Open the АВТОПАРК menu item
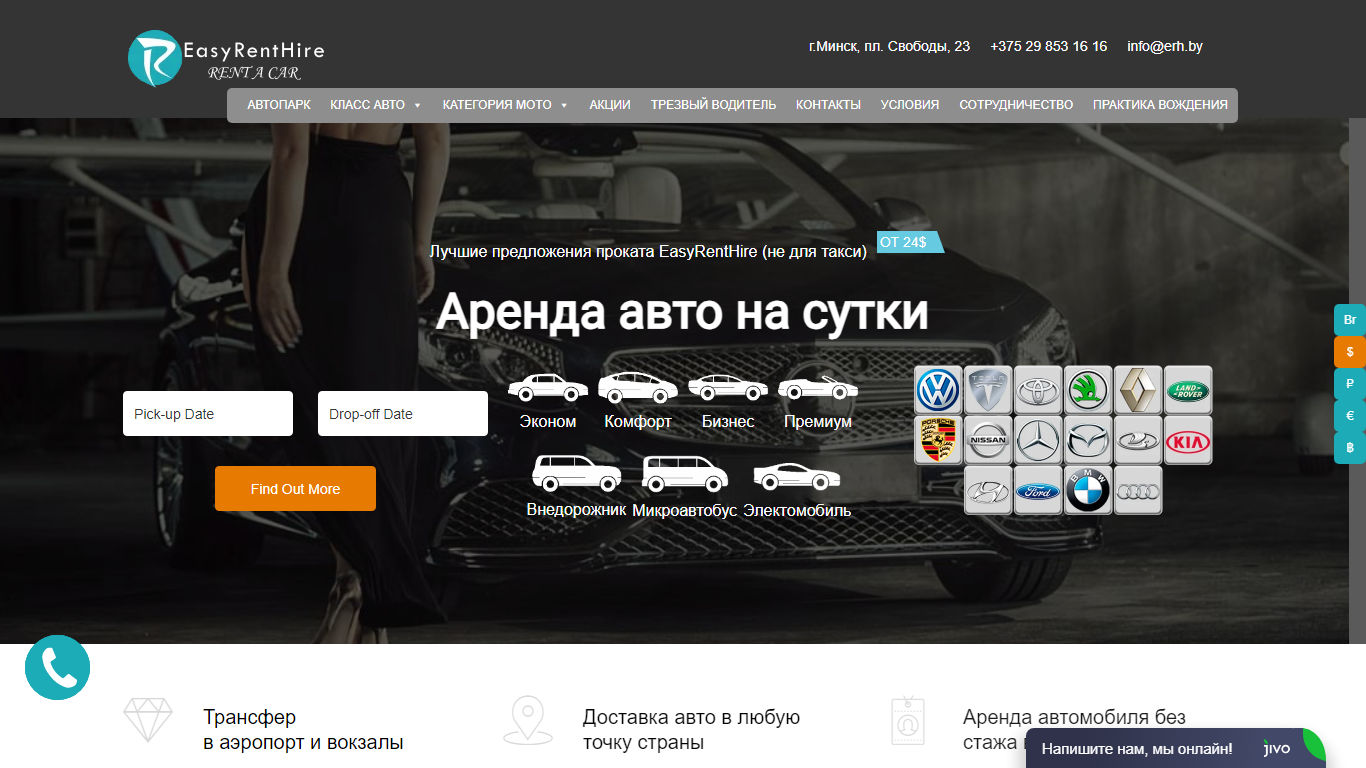1366x768 pixels. click(x=279, y=105)
